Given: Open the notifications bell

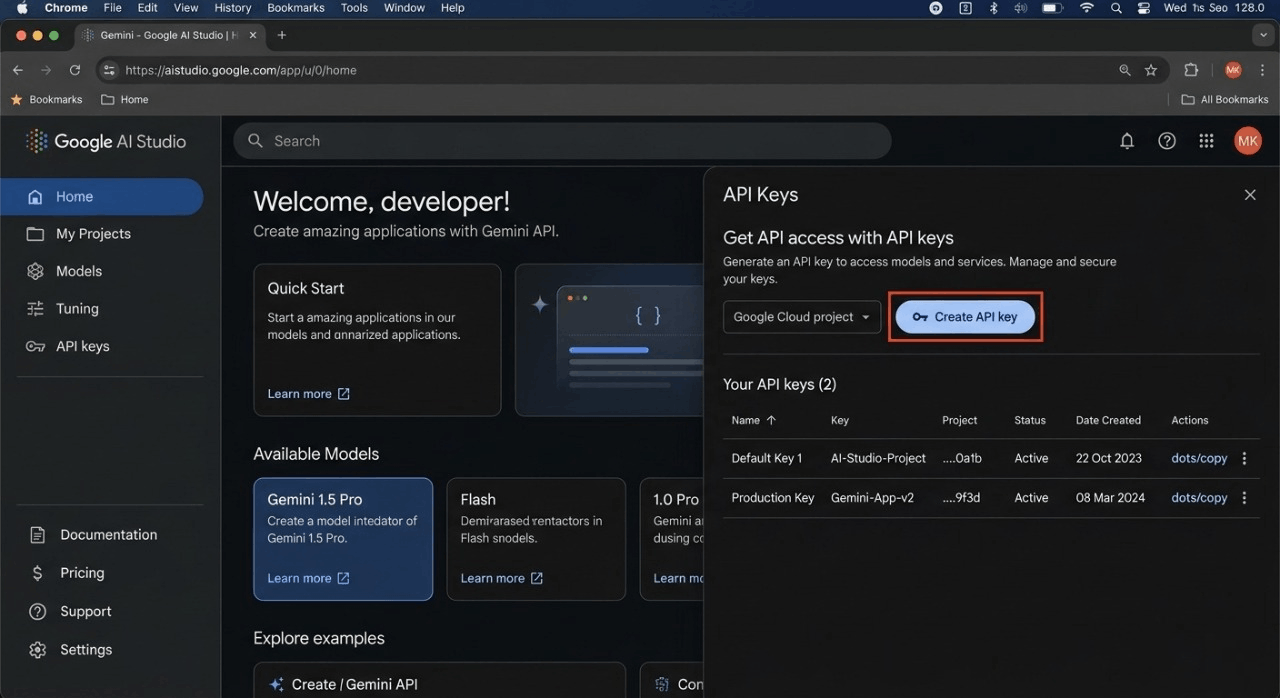Looking at the screenshot, I should (1127, 141).
